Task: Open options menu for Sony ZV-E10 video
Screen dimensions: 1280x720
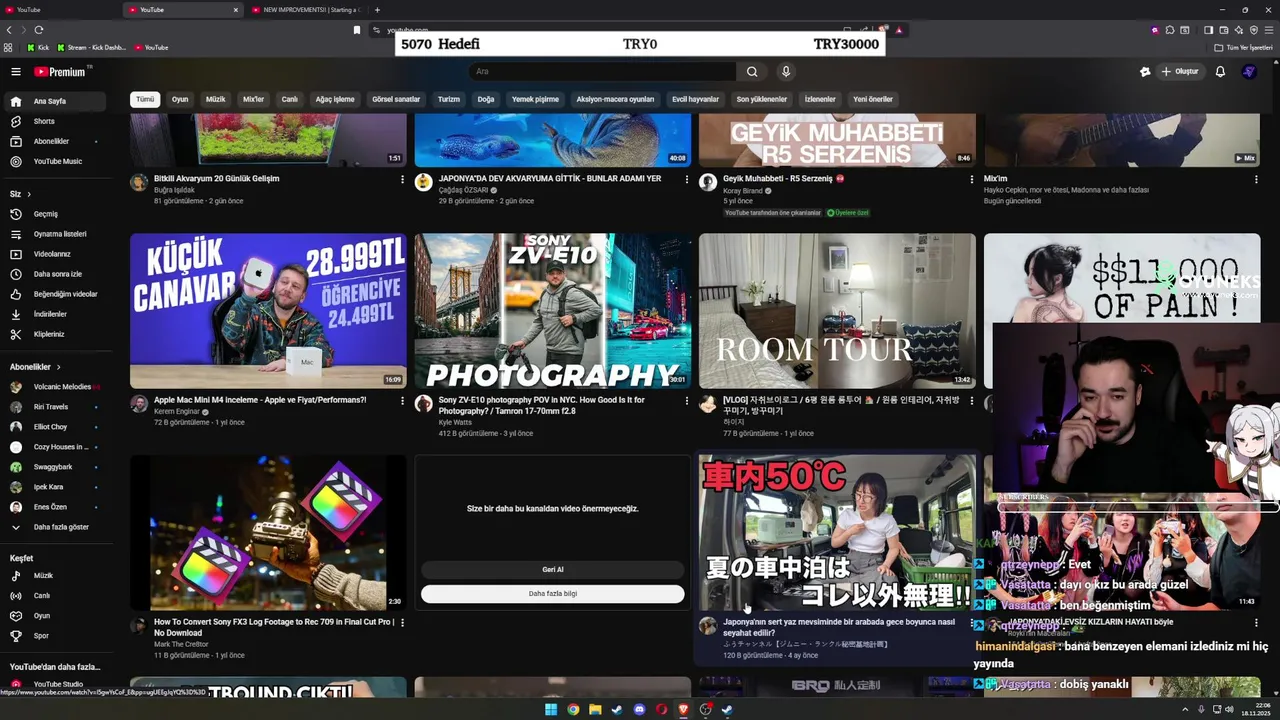Action: (686, 400)
